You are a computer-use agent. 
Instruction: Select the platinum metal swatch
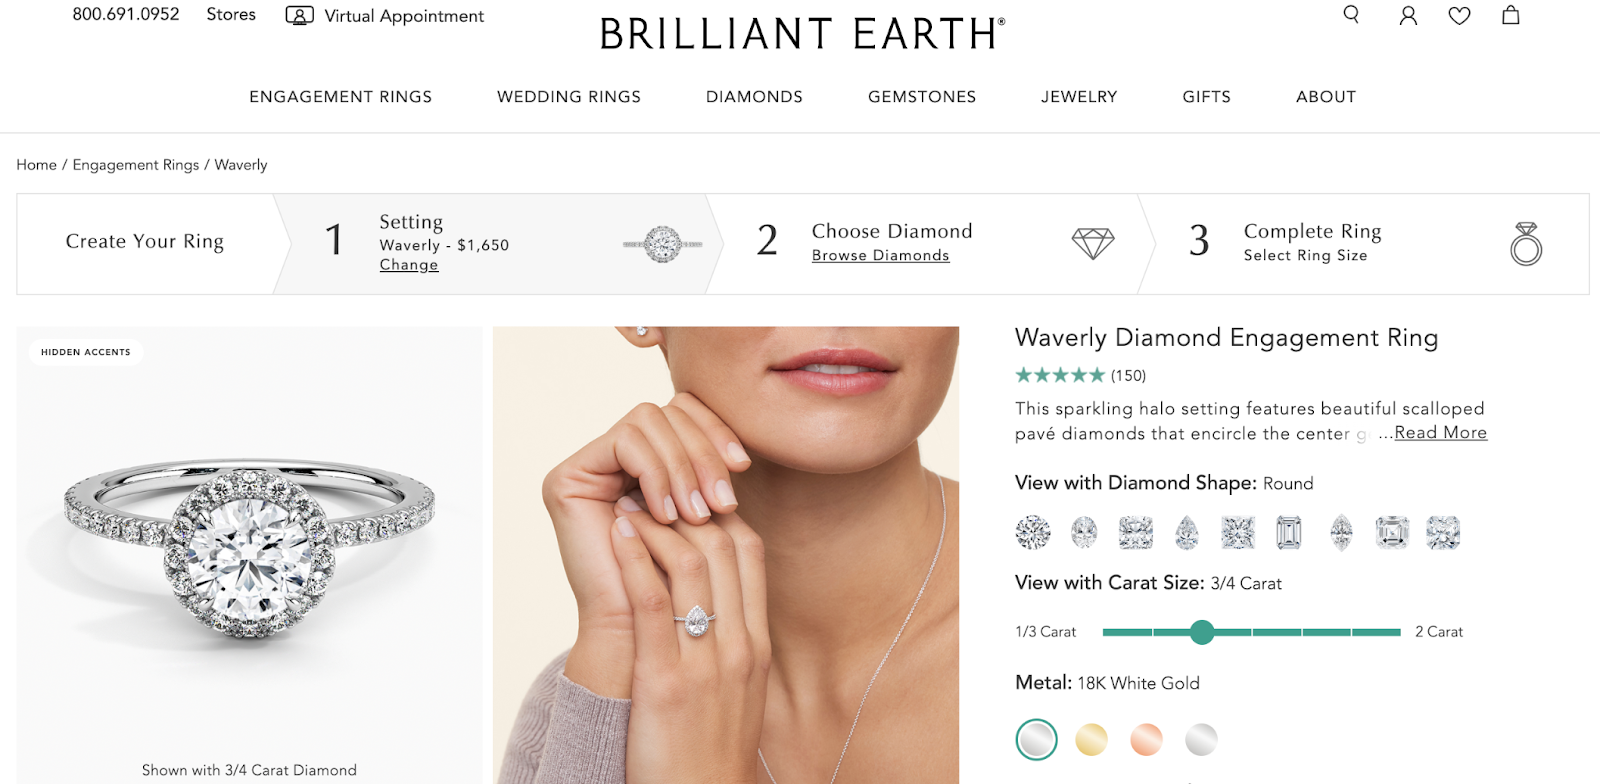coord(1201,740)
